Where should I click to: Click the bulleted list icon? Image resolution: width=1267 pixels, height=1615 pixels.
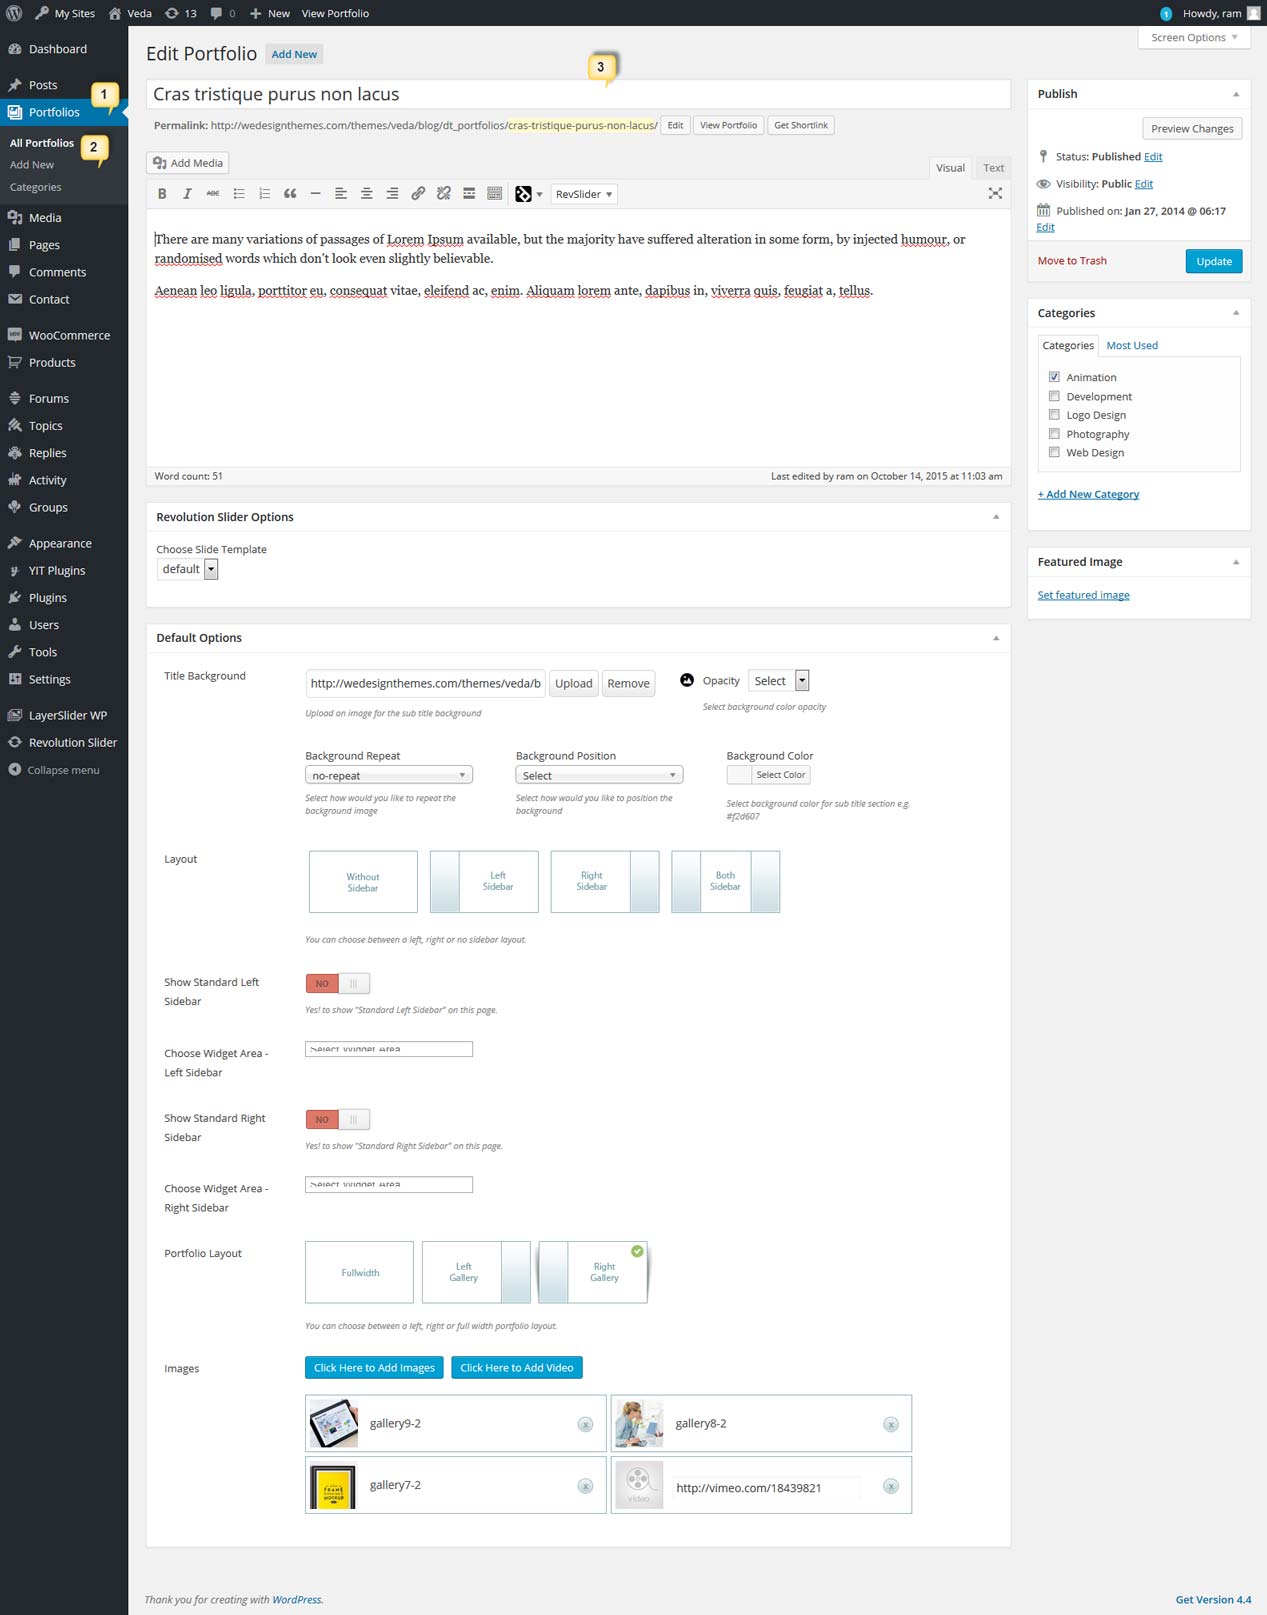(x=239, y=194)
